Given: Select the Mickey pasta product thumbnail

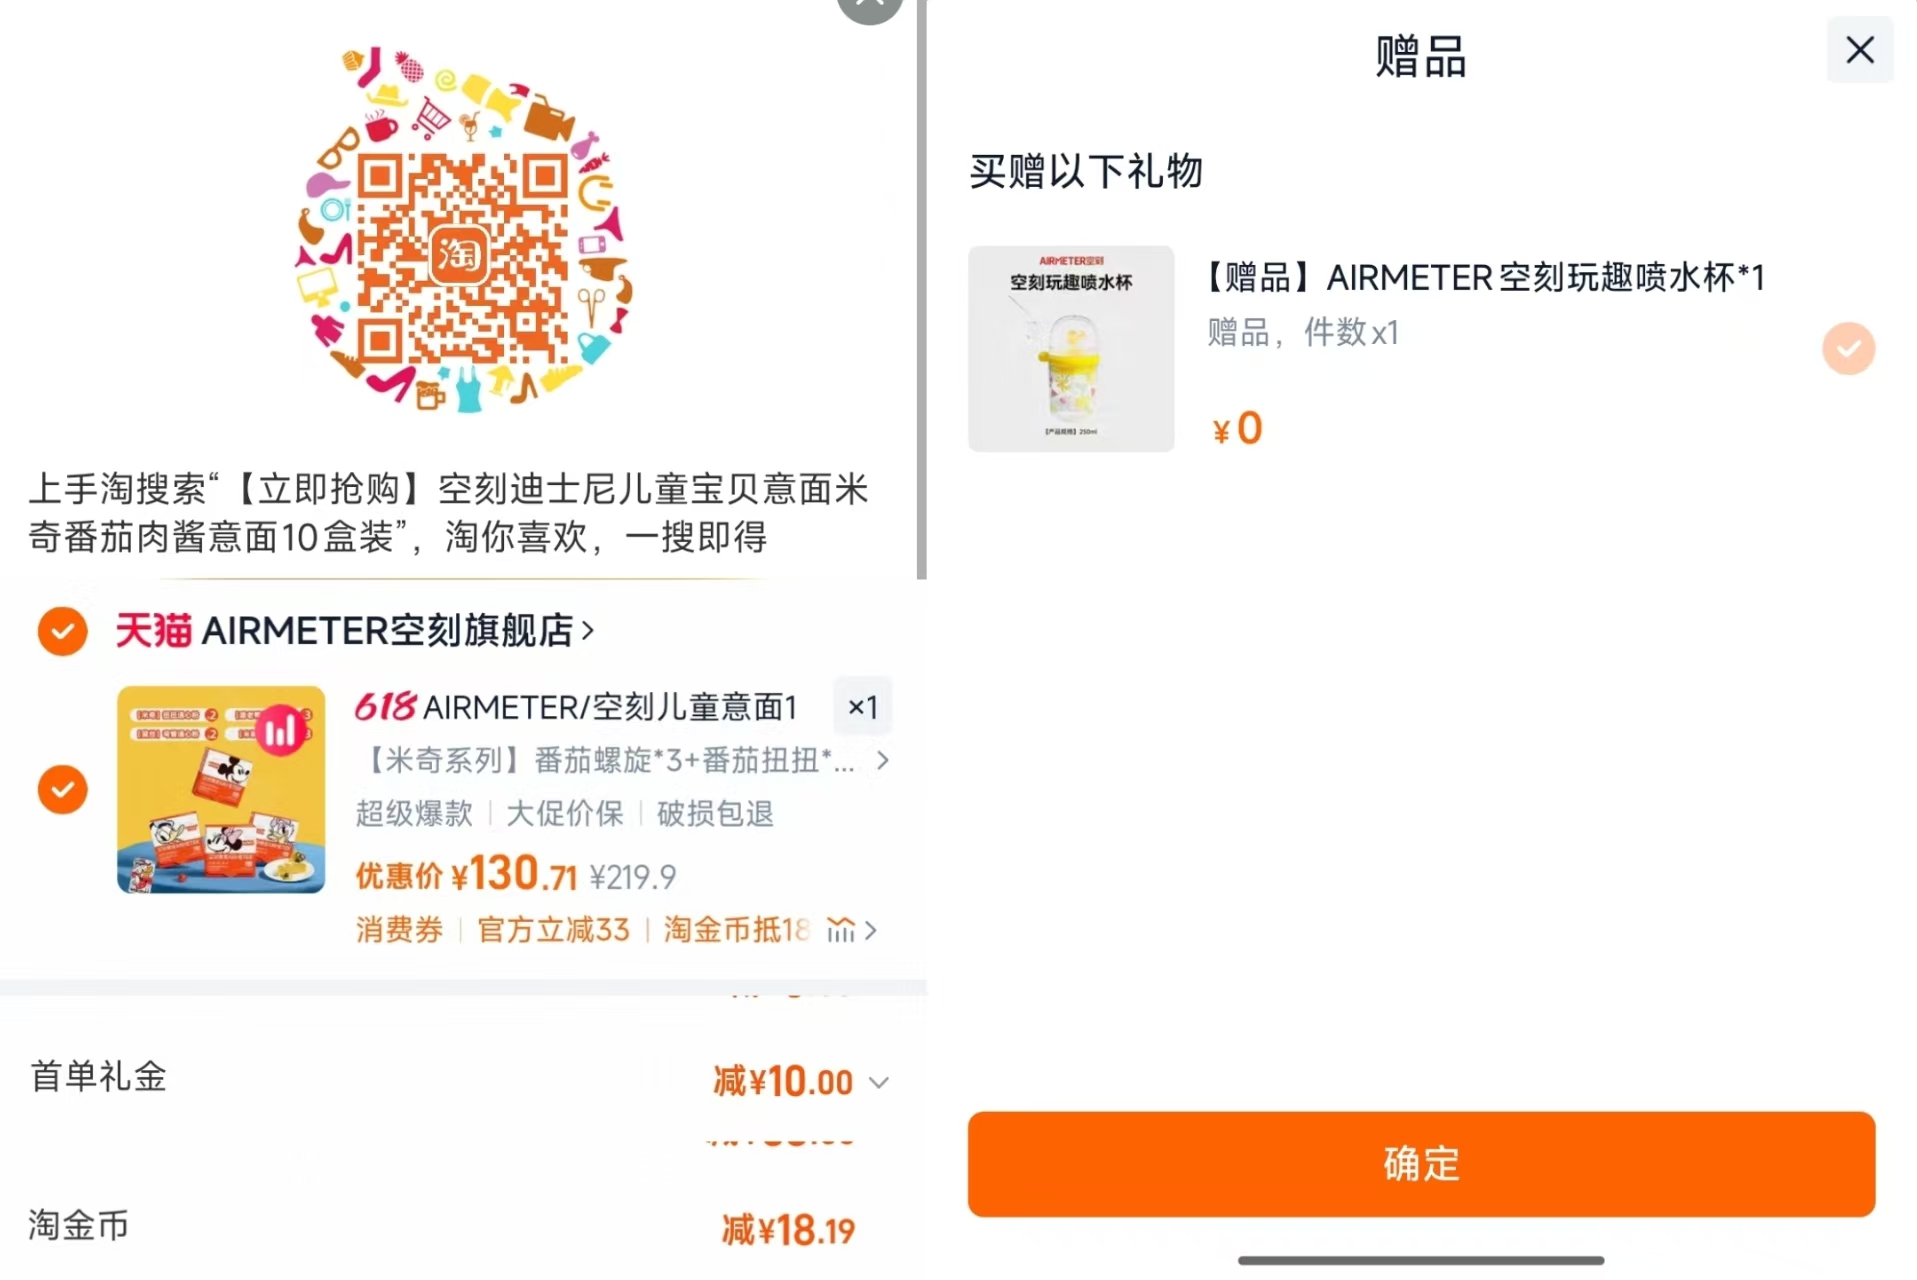Looking at the screenshot, I should (220, 789).
